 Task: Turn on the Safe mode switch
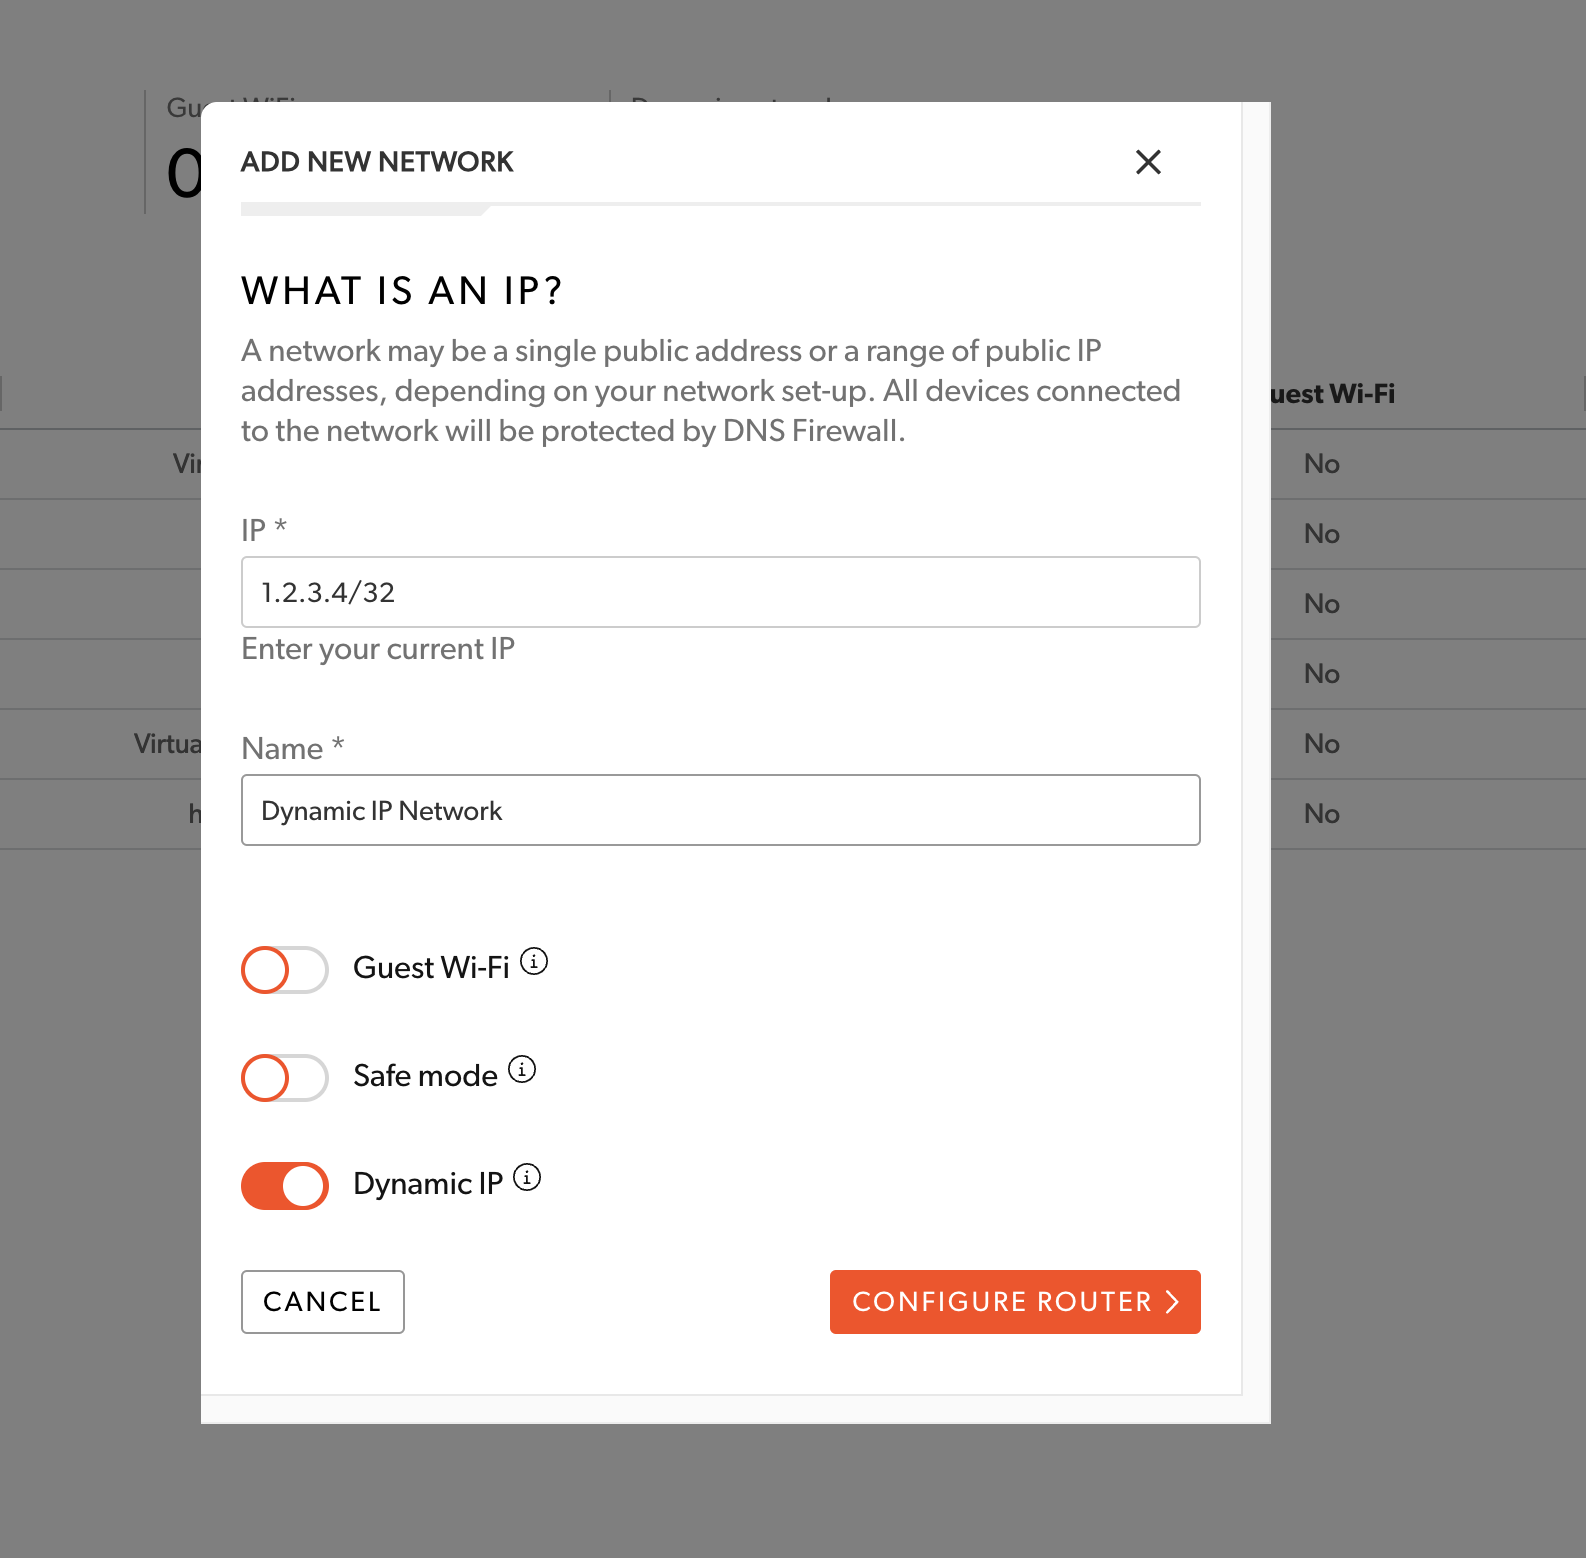click(285, 1078)
